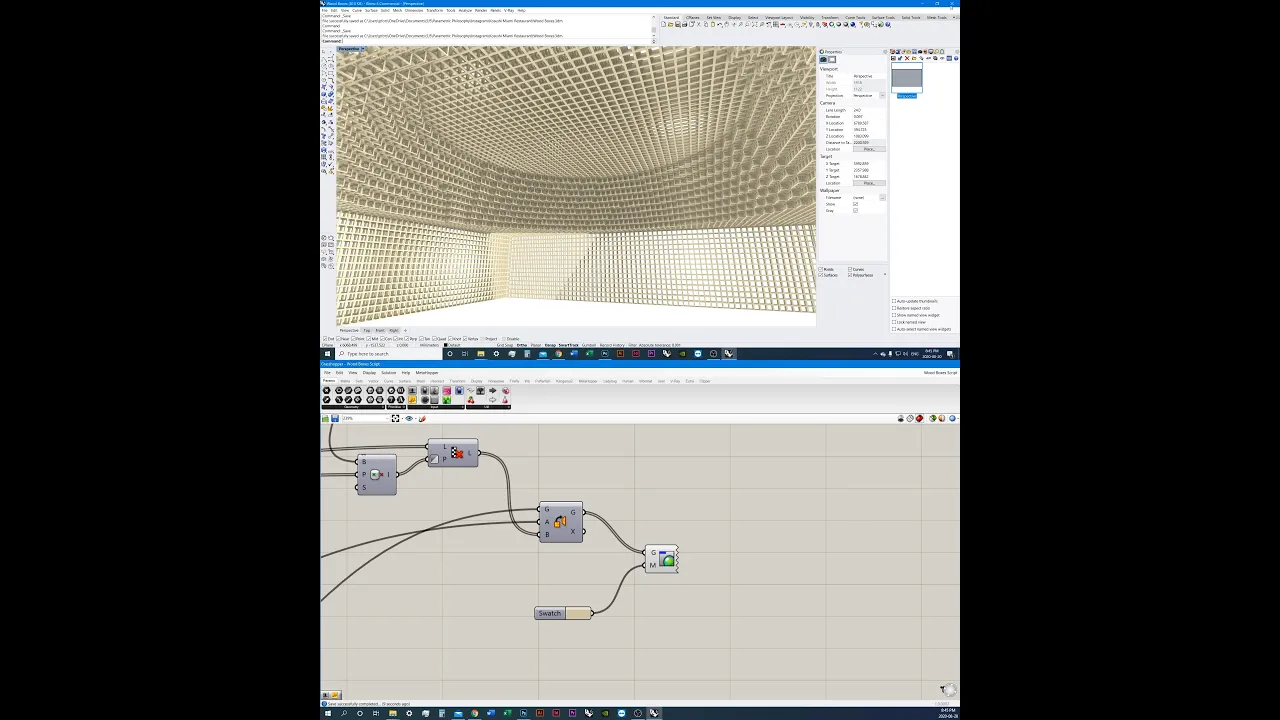Open the Grasshopper Display menu

[x=369, y=372]
